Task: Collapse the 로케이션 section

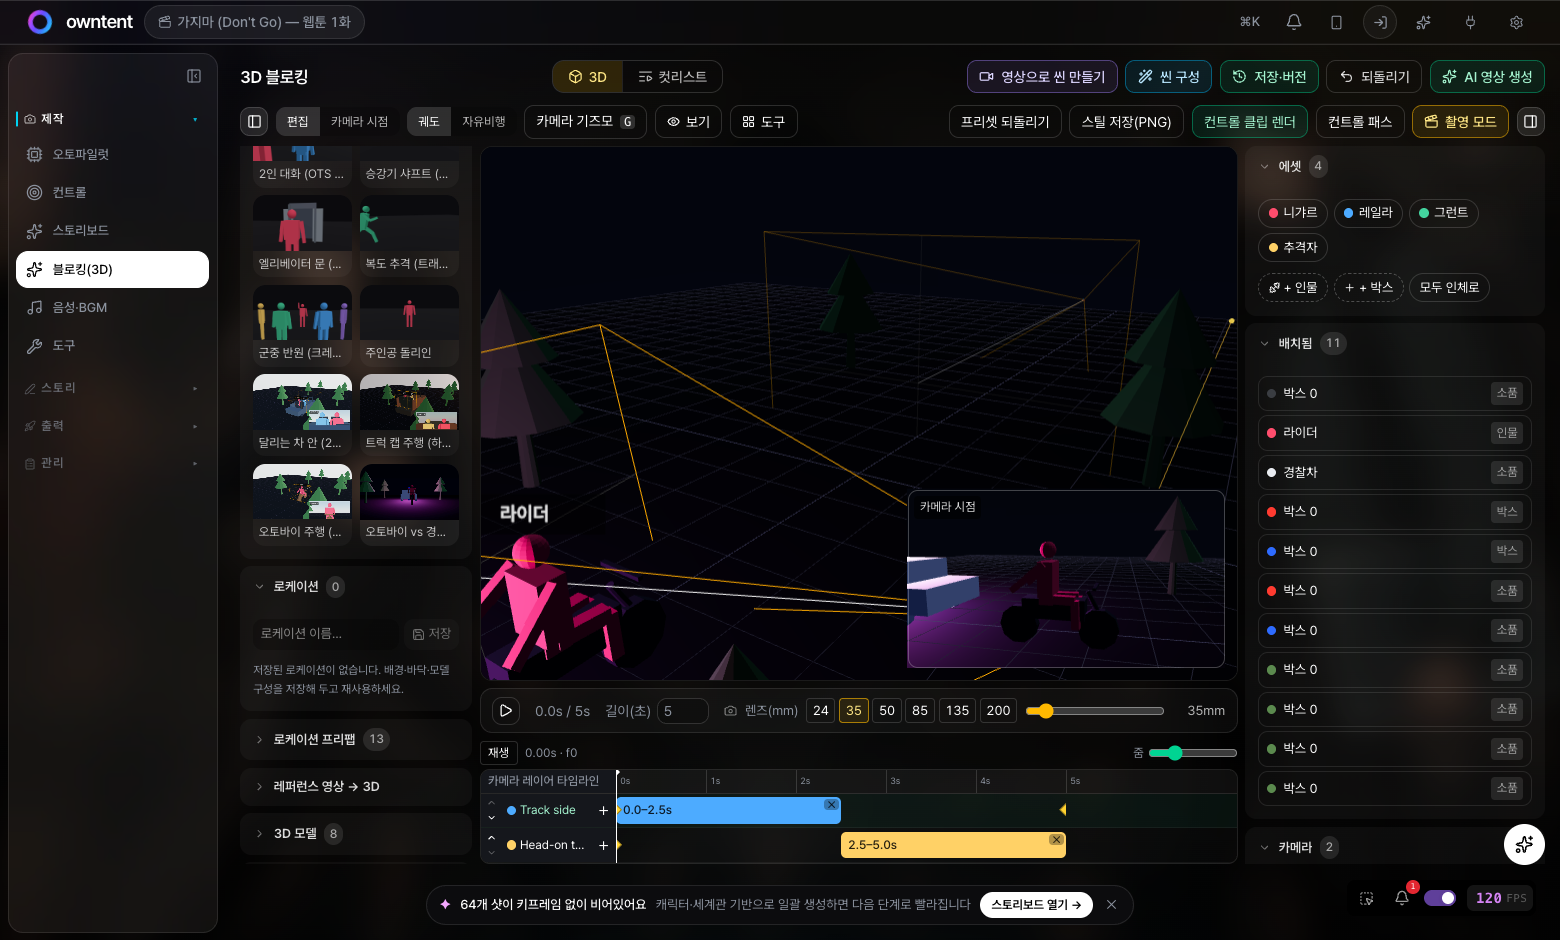Action: coord(260,587)
